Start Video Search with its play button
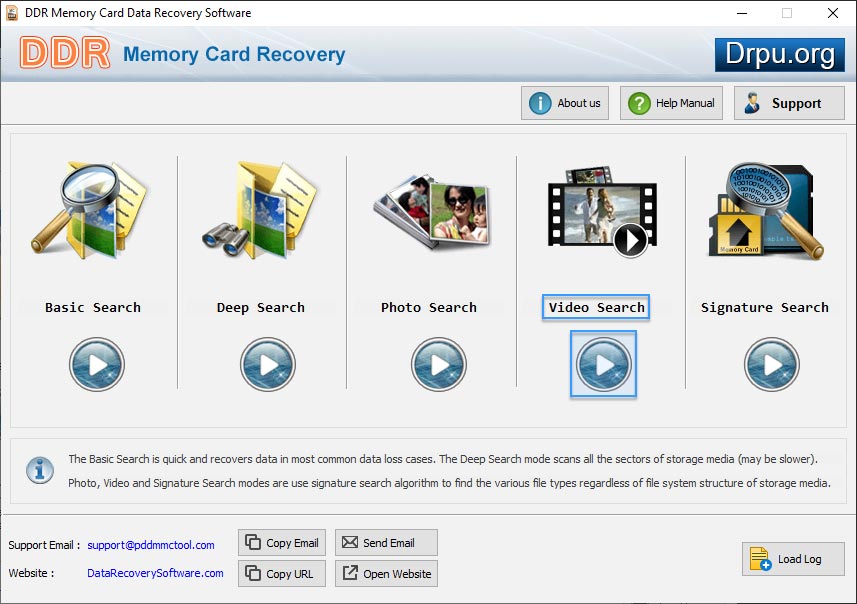This screenshot has height=604, width=857. coord(603,364)
